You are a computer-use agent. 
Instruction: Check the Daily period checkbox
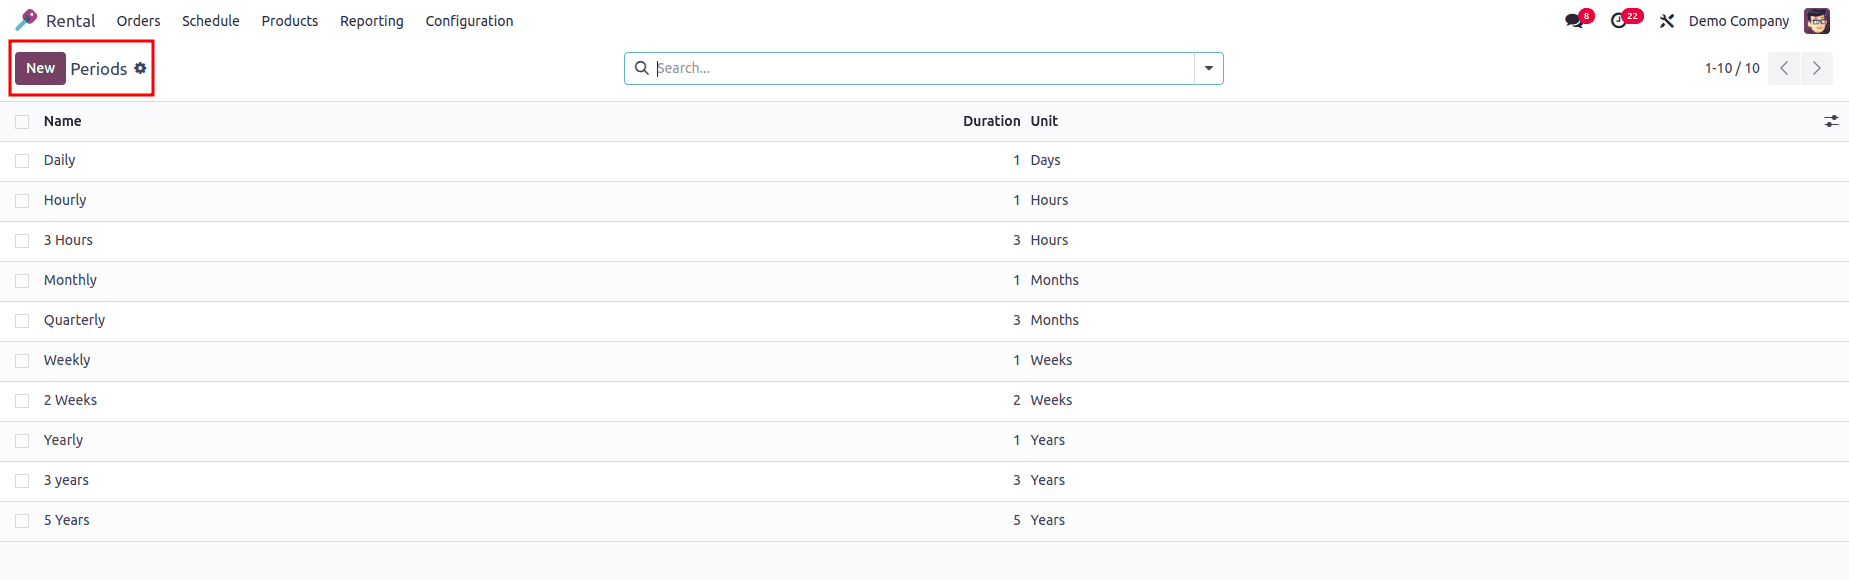22,161
